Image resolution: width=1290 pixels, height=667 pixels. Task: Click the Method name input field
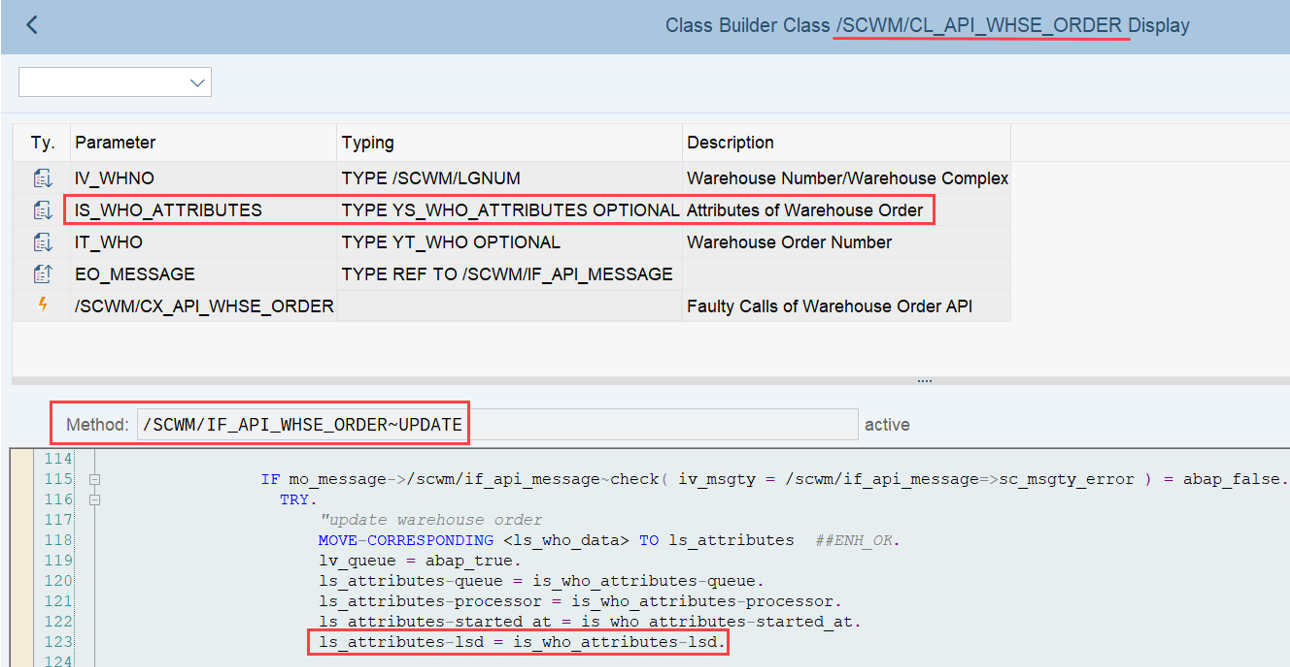pos(497,425)
